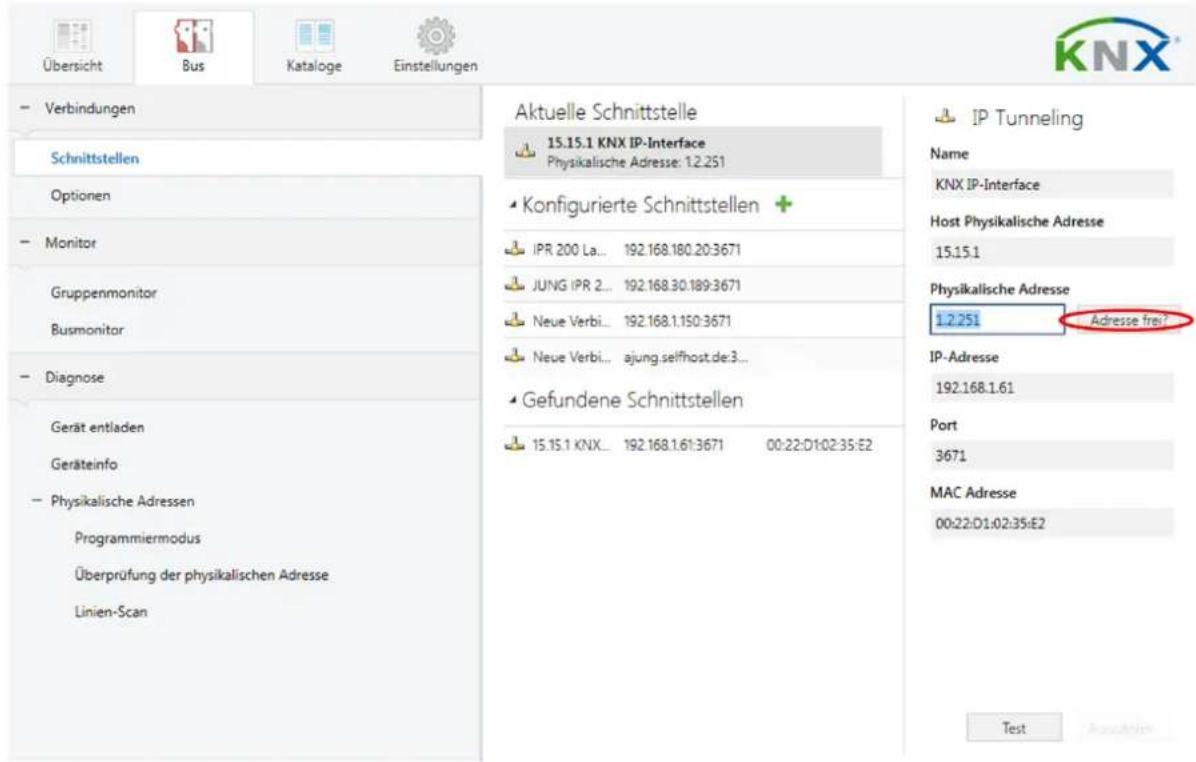Screen dimensions: 1196x762
Task: Collapse the Verbindungen section
Action: point(25,108)
